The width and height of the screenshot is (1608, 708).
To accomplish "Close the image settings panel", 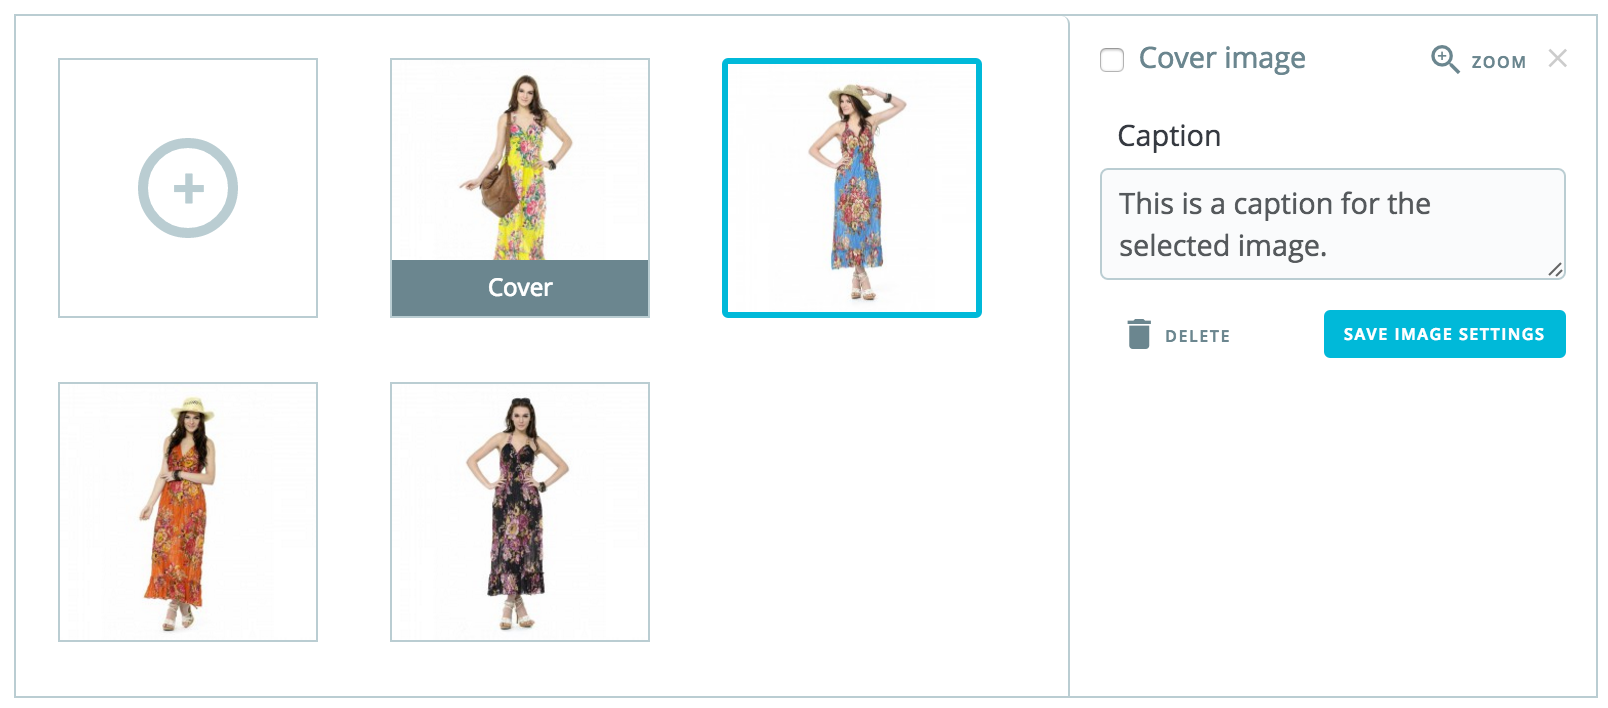I will [1557, 58].
